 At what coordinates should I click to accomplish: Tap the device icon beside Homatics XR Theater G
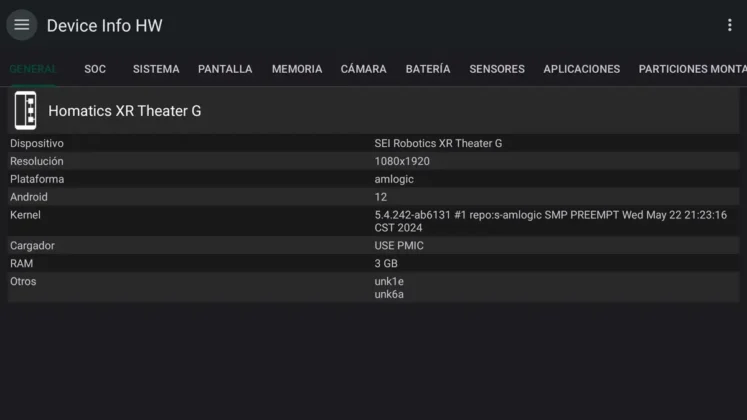pyautogui.click(x=25, y=110)
